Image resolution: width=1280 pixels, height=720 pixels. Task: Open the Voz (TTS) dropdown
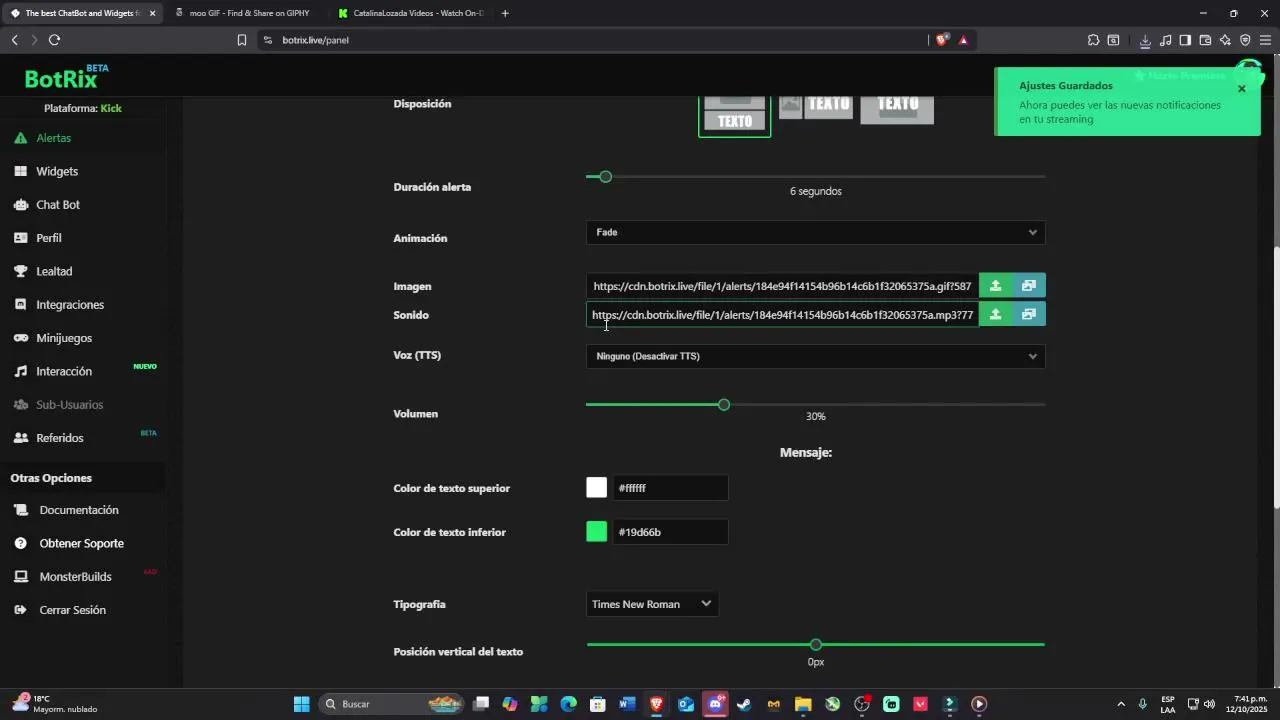(815, 356)
